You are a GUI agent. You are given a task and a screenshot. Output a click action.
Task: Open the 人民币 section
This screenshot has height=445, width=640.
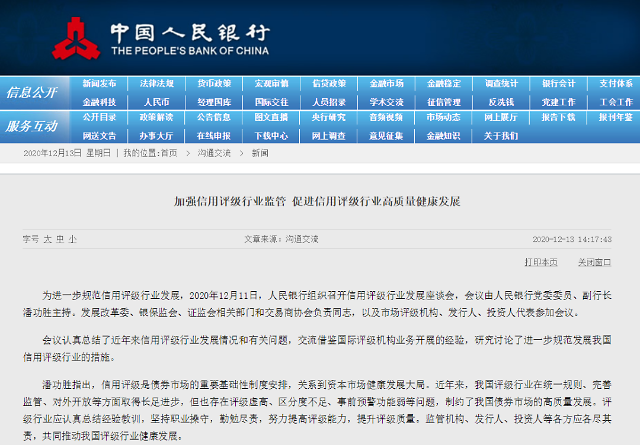[x=157, y=102]
